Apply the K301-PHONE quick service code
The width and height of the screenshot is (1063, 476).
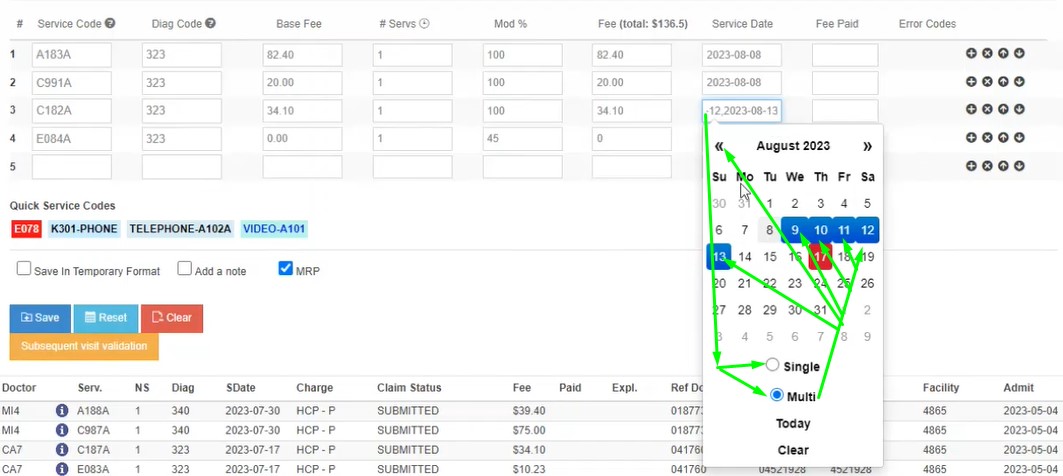[x=84, y=229]
